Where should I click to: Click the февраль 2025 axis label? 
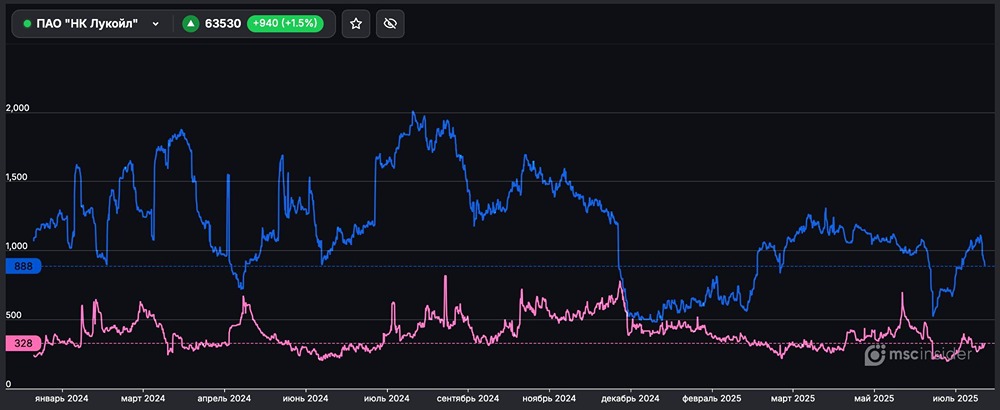pyautogui.click(x=713, y=398)
